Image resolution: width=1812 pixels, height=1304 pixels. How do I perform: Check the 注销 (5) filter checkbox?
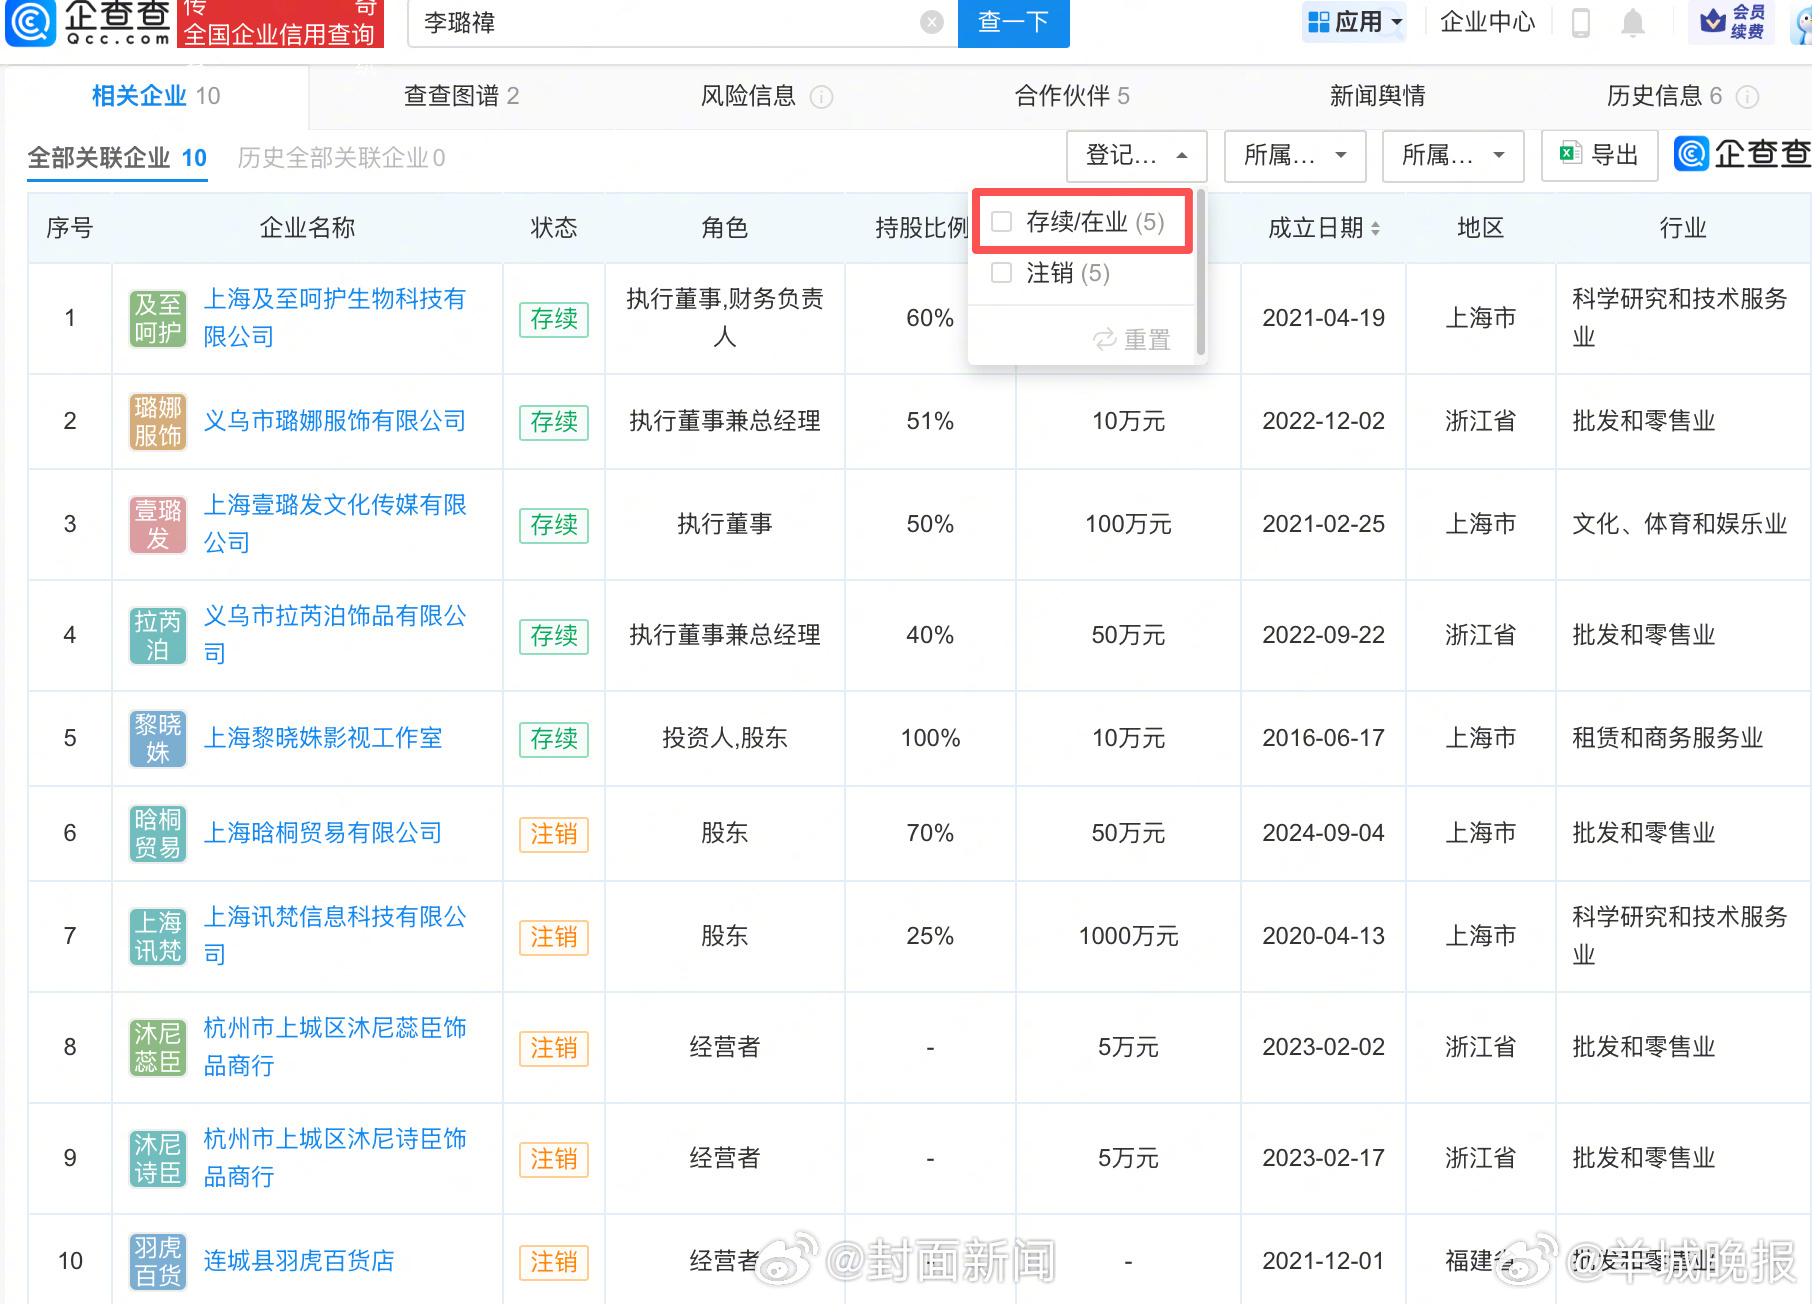[x=1002, y=272]
